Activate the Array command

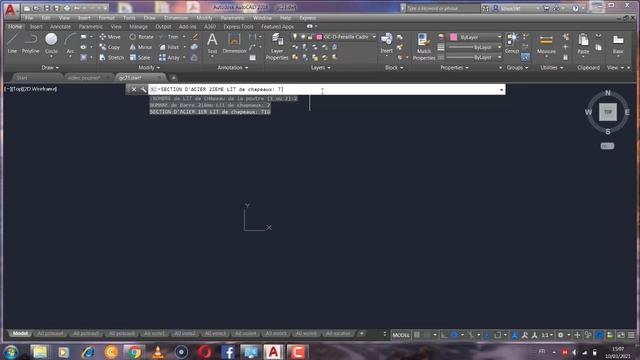169,58
